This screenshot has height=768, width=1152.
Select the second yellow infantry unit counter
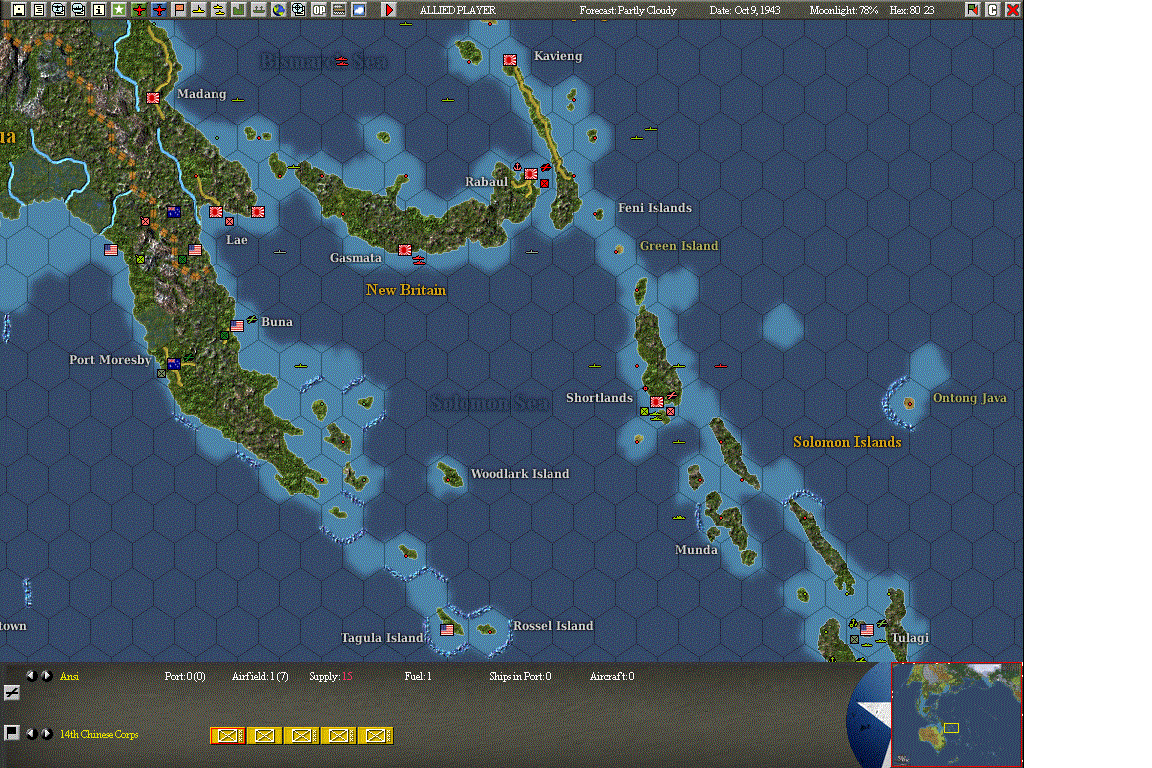[x=264, y=736]
